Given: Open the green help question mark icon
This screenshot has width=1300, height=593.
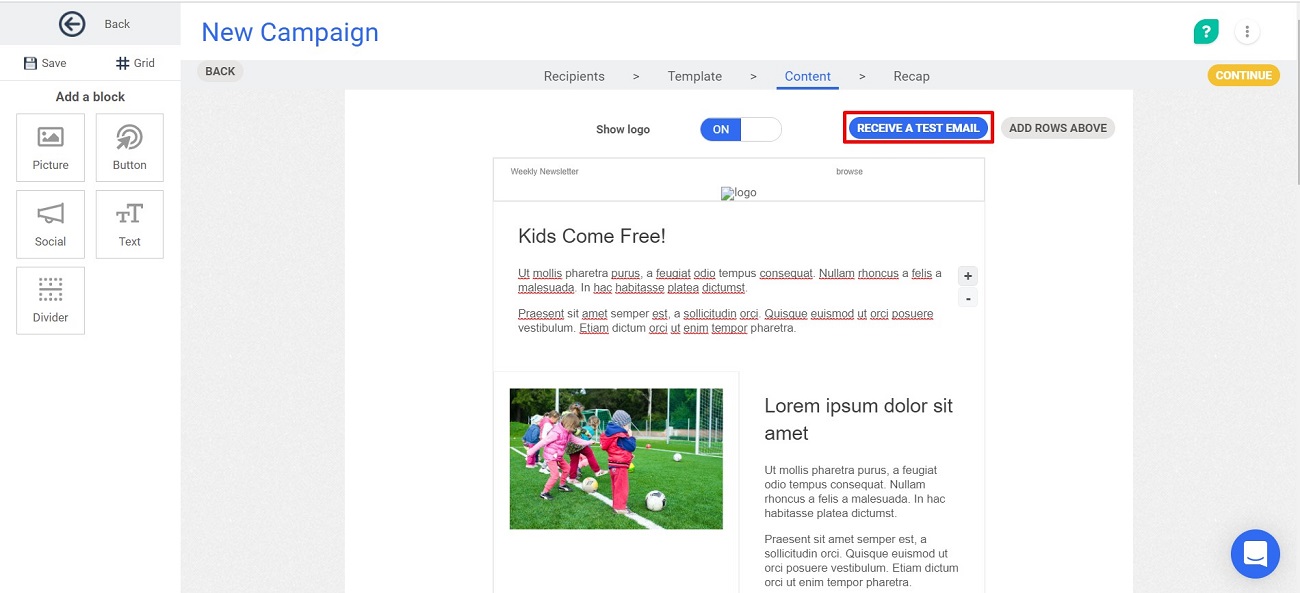Looking at the screenshot, I should pyautogui.click(x=1206, y=32).
